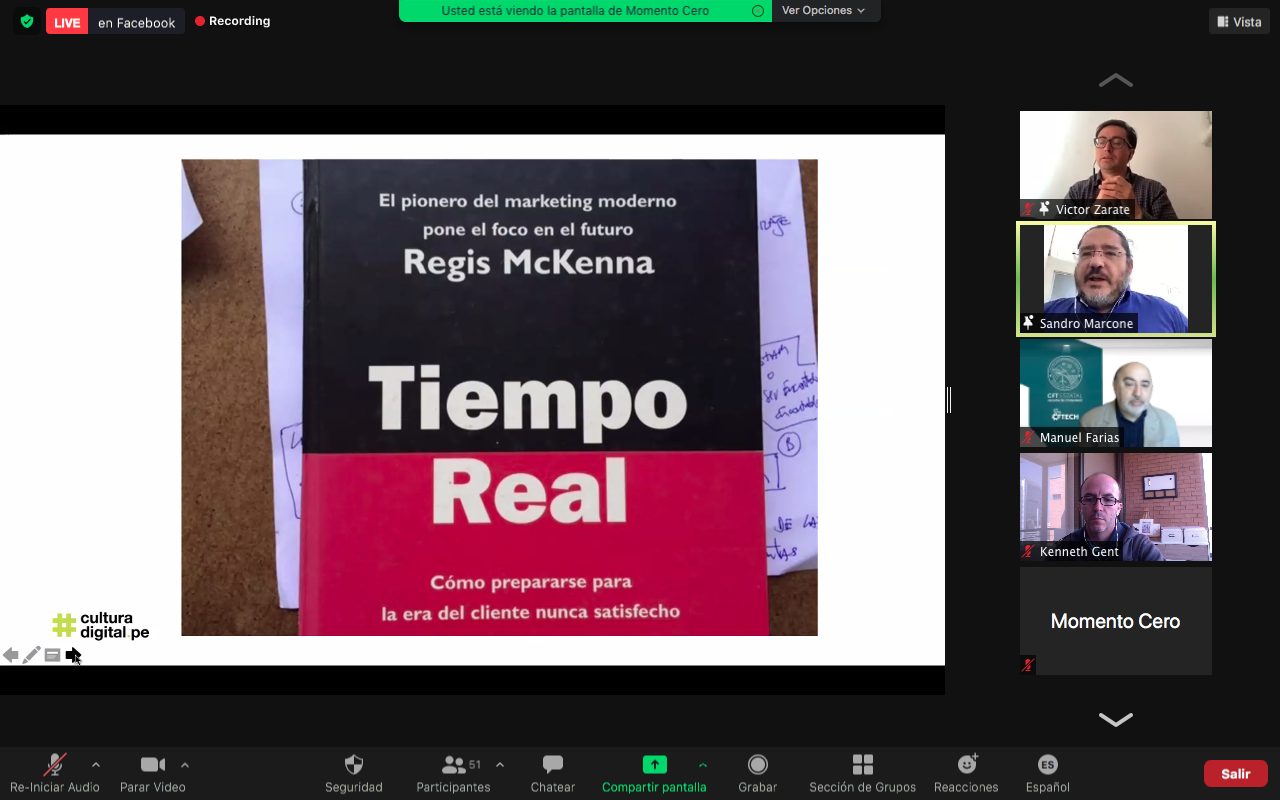Select the Español interpretation language button

pos(1047,766)
